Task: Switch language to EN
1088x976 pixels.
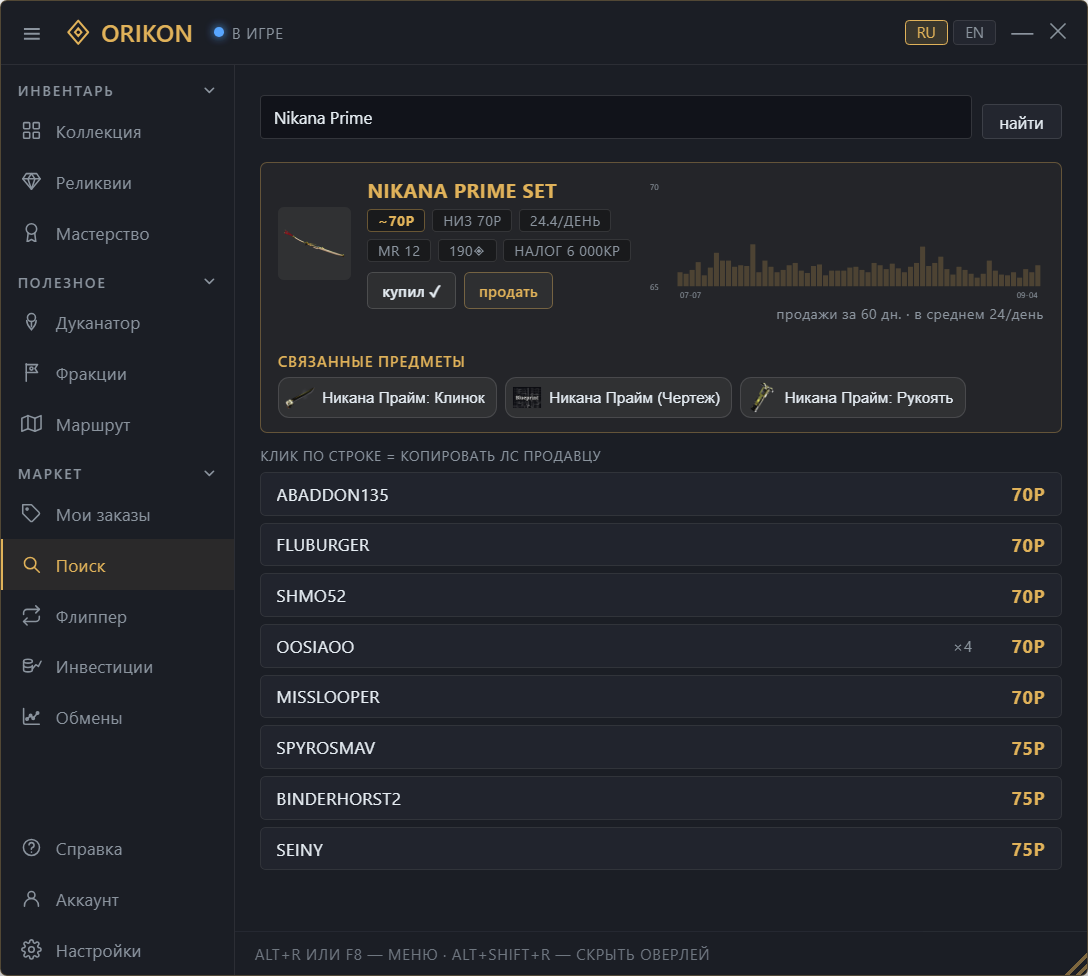Action: (974, 33)
